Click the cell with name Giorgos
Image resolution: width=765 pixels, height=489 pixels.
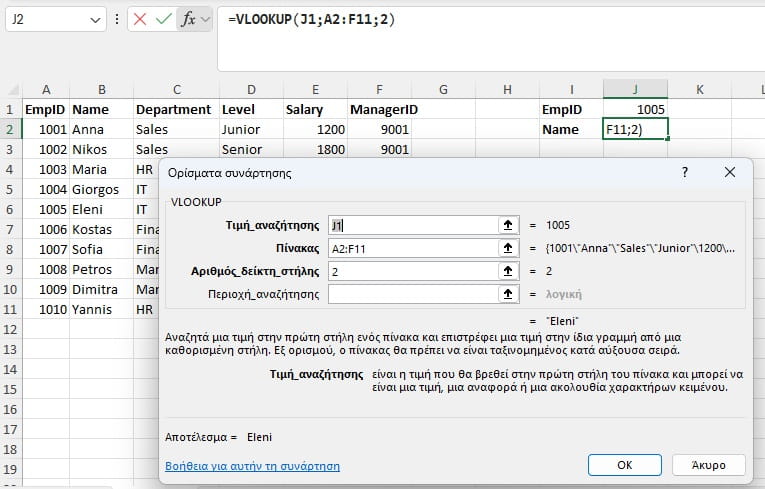pyautogui.click(x=101, y=189)
